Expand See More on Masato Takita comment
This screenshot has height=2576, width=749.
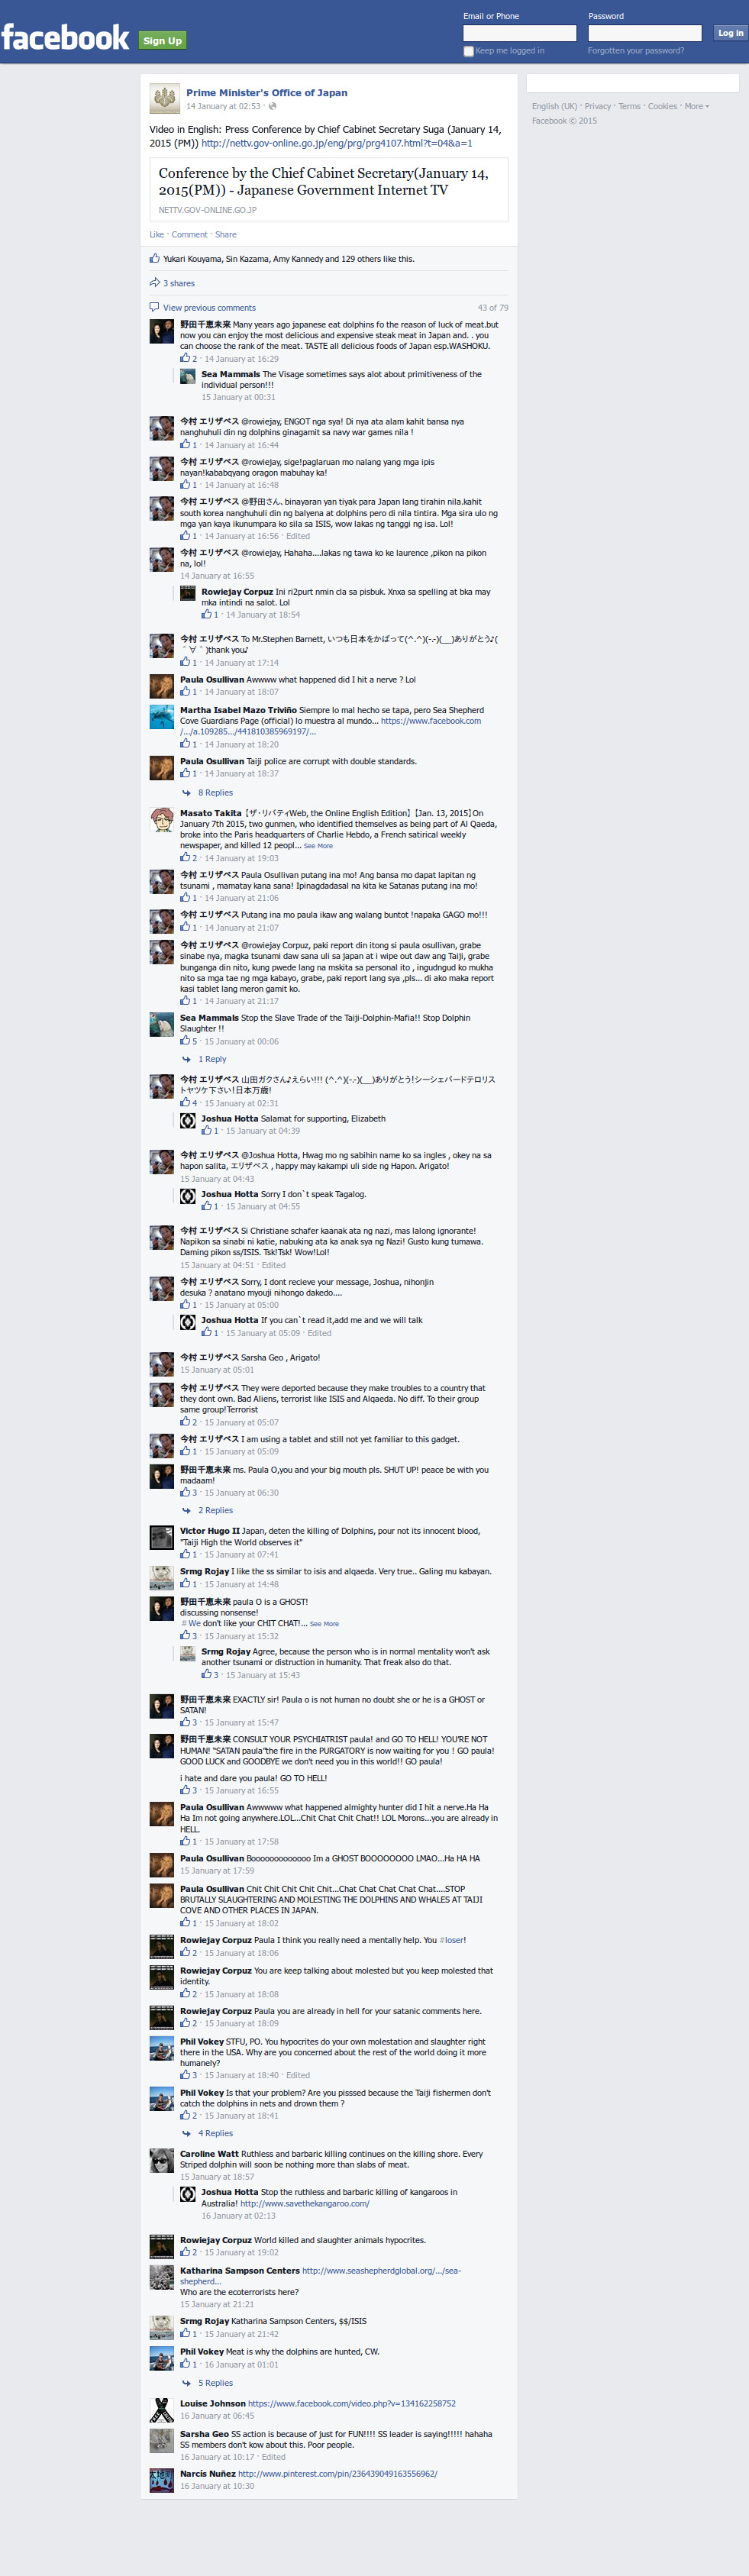point(318,846)
